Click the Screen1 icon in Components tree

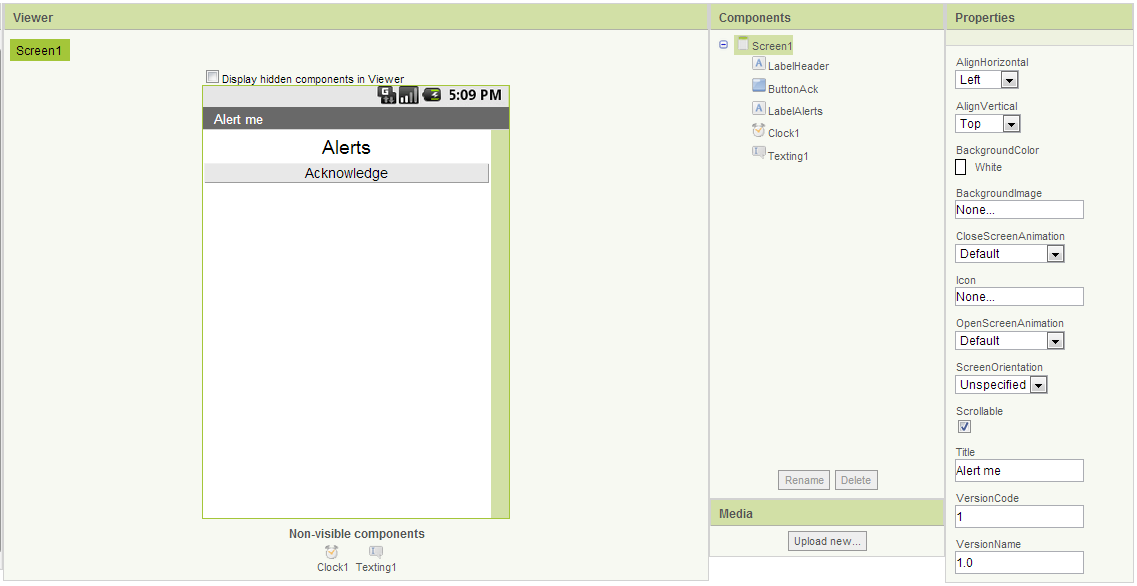click(743, 44)
